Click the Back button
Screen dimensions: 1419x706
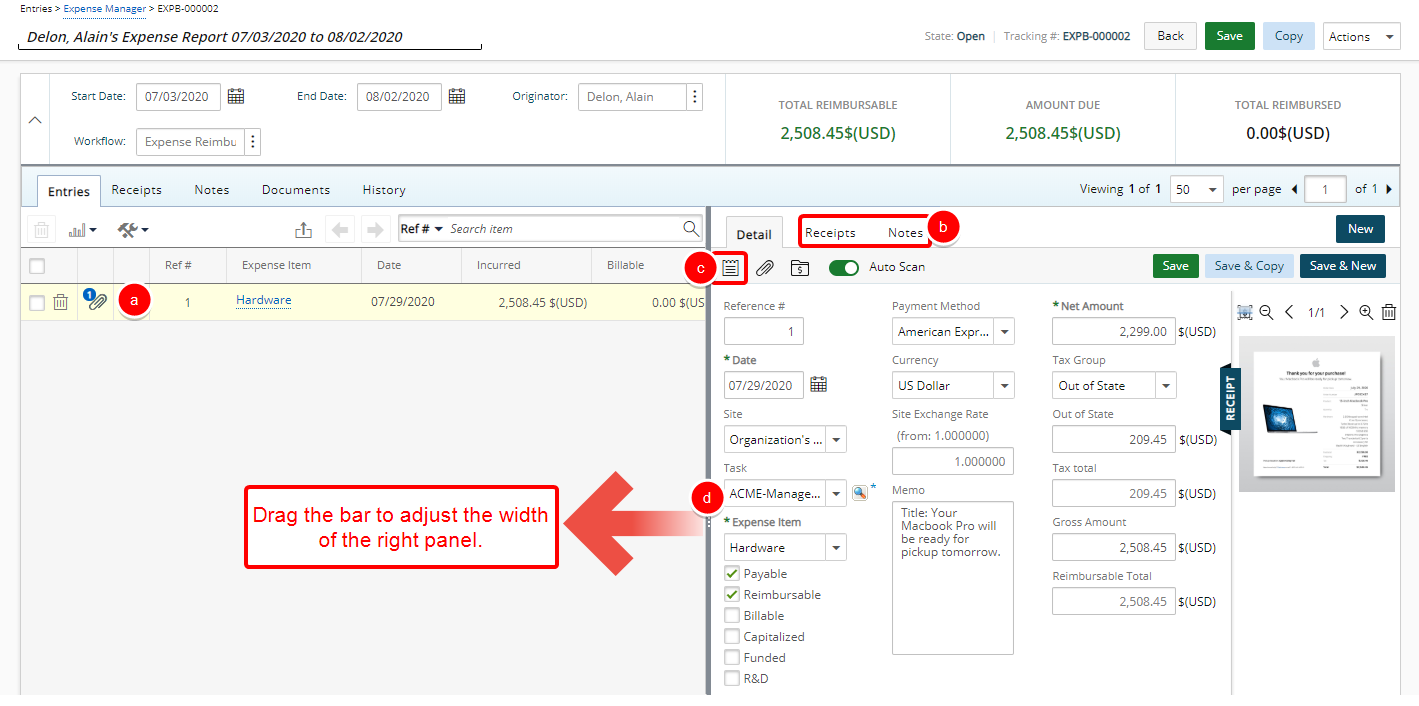pyautogui.click(x=1170, y=36)
